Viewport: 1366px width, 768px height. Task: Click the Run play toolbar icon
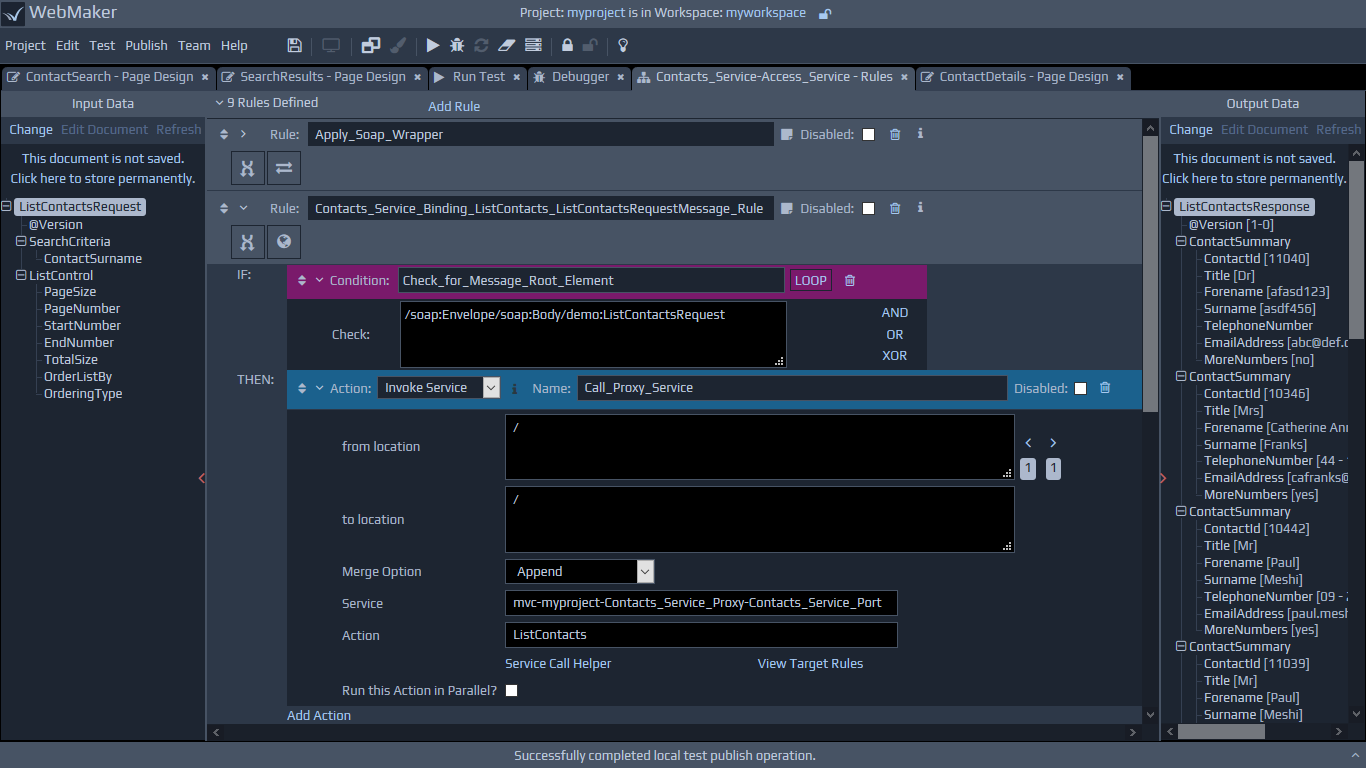[x=433, y=45]
